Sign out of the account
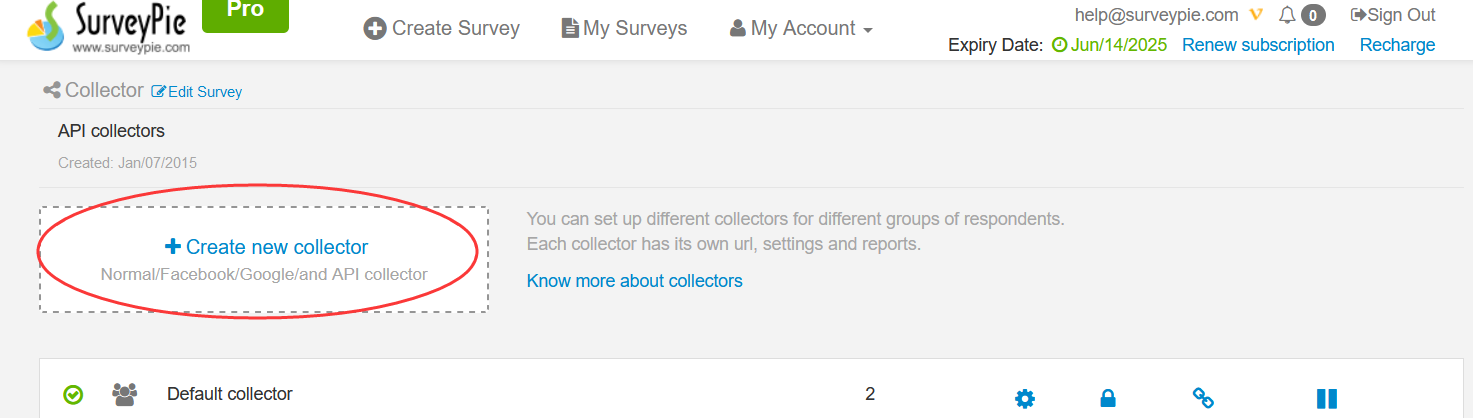 pyautogui.click(x=1393, y=15)
